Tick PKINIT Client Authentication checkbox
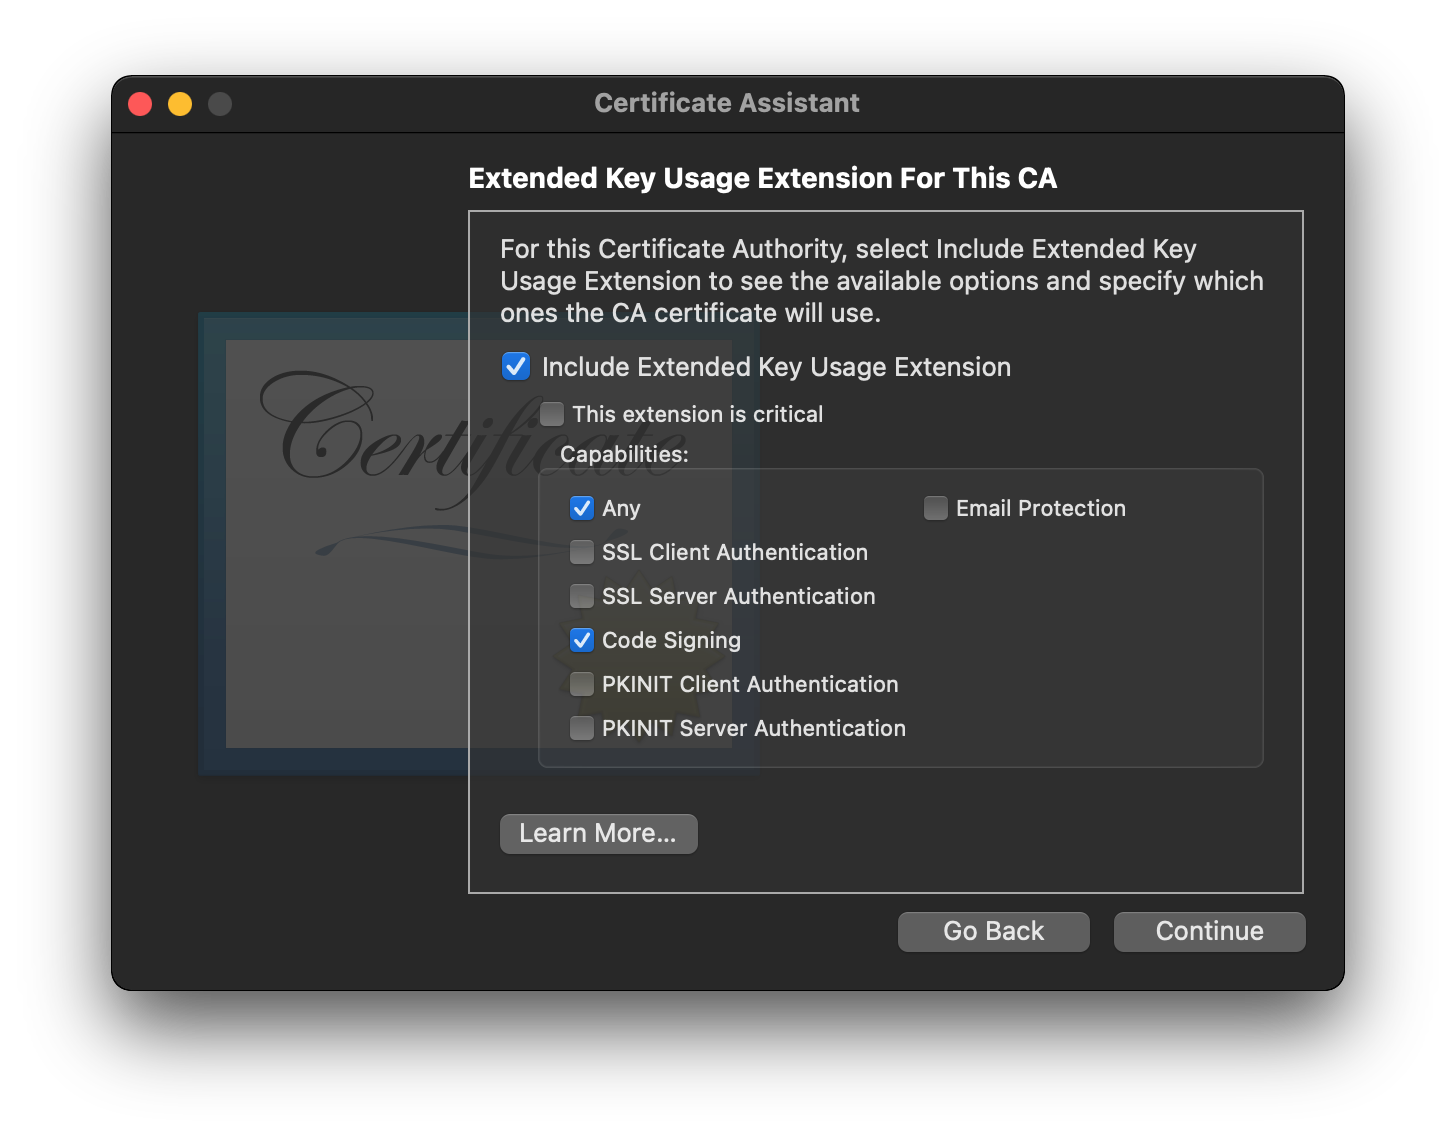 point(582,684)
